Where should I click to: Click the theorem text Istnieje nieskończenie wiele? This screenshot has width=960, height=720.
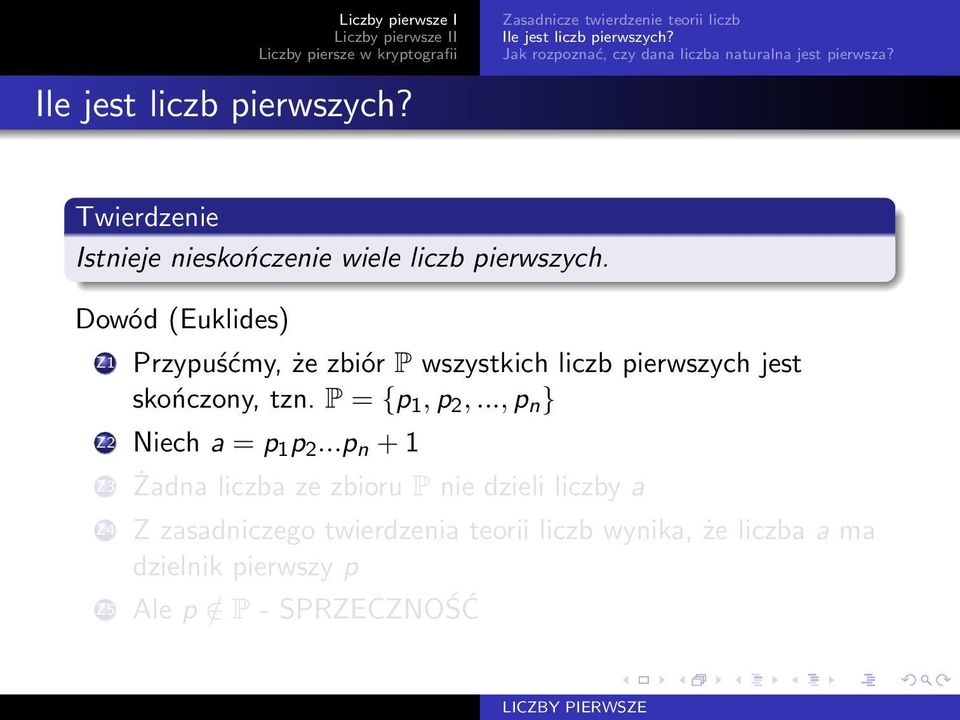click(342, 258)
